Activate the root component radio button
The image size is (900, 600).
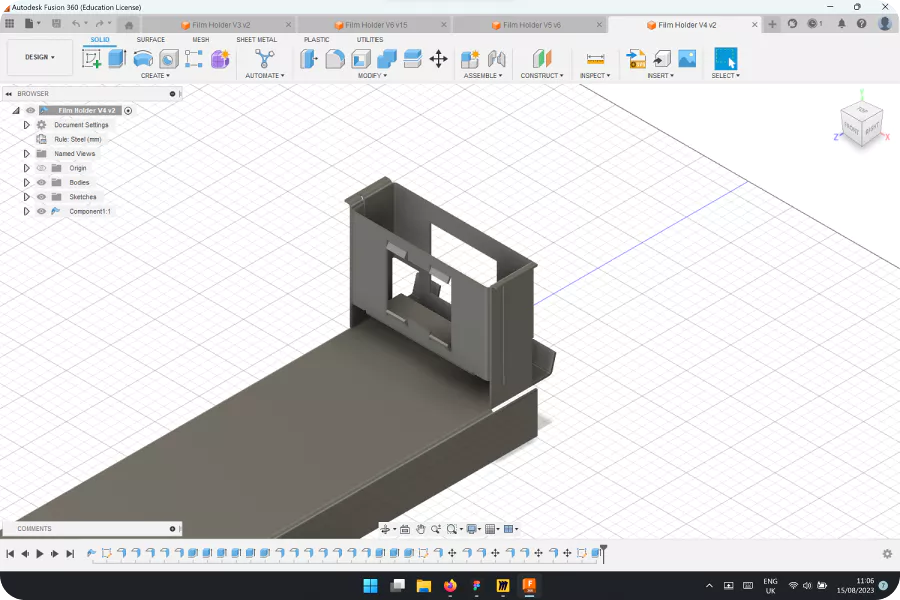128,111
